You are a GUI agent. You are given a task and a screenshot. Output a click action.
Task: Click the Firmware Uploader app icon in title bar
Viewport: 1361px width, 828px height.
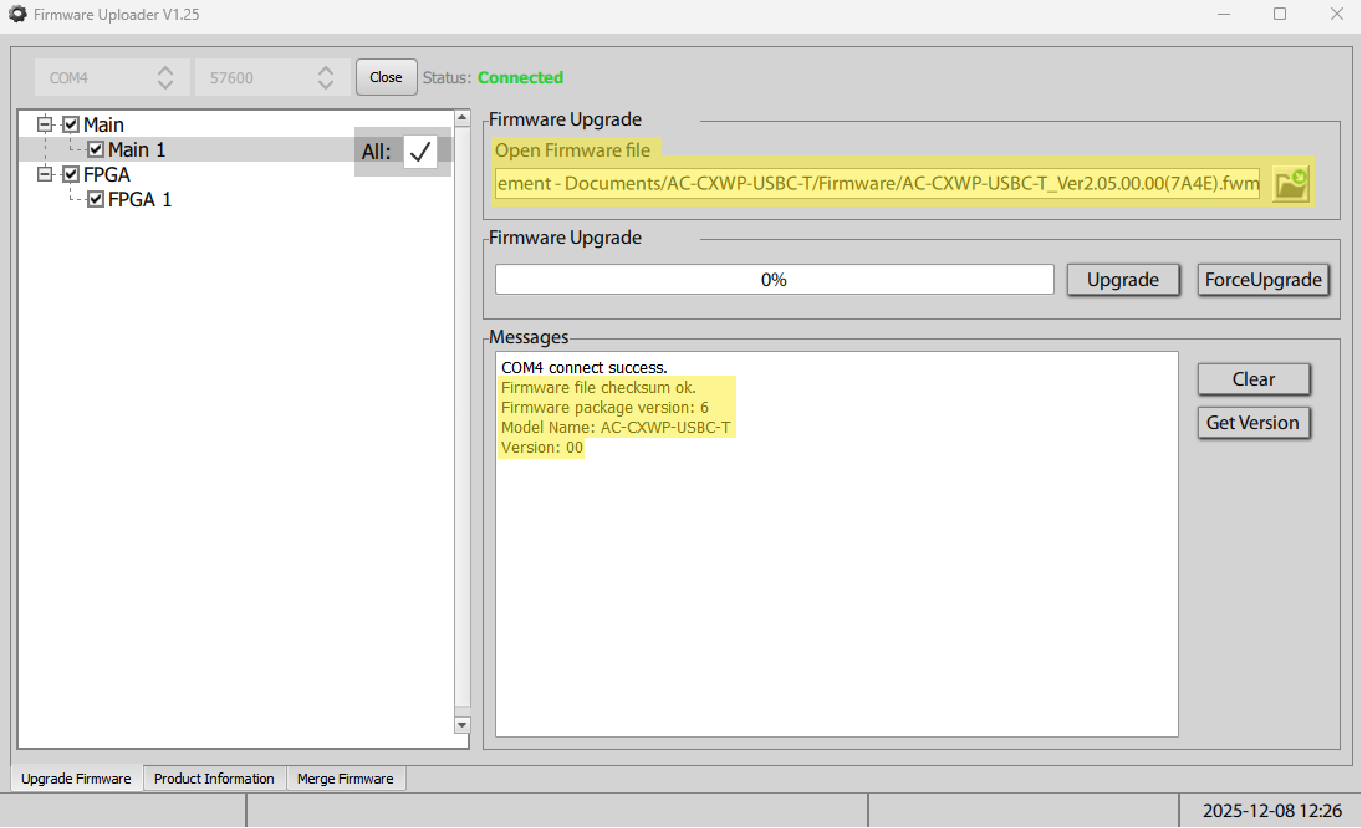(x=17, y=15)
